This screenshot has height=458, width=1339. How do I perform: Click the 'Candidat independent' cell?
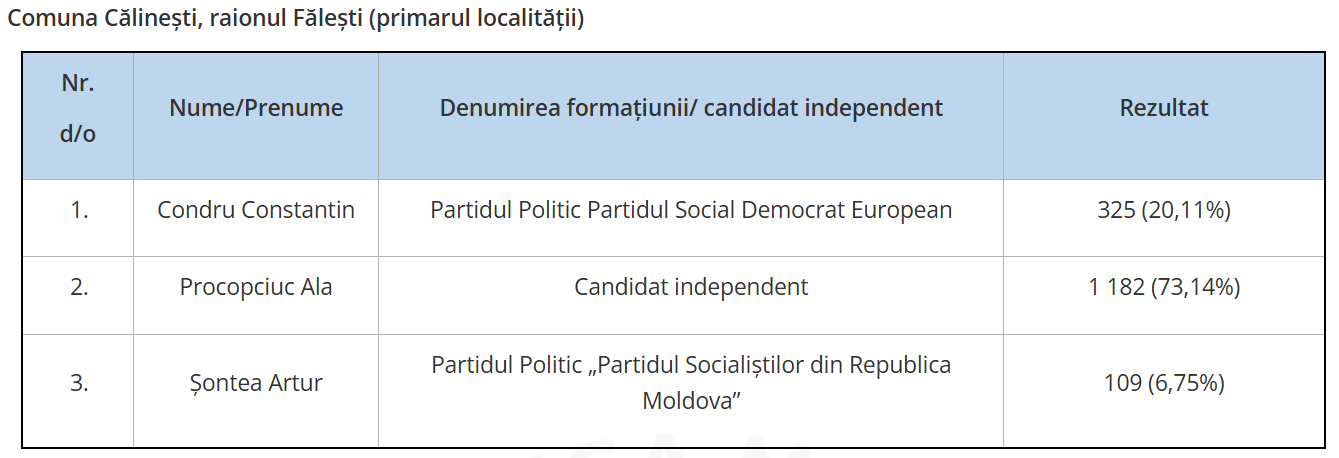click(691, 287)
